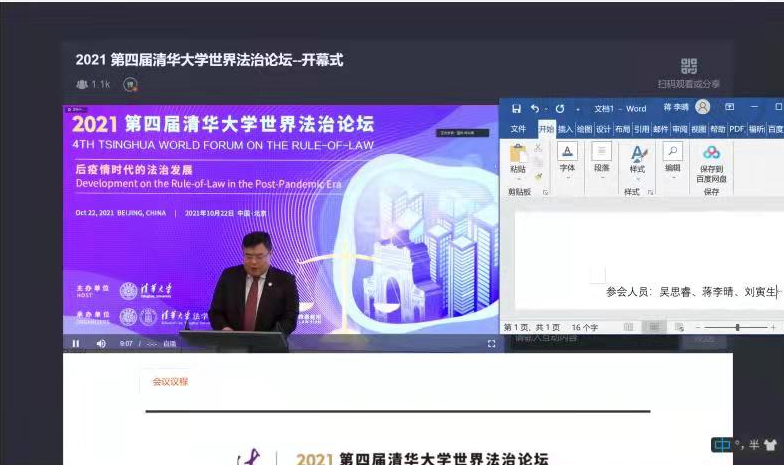The width and height of the screenshot is (784, 465).
Task: Click the Cut scissors icon in the ribbon
Action: coord(538,147)
